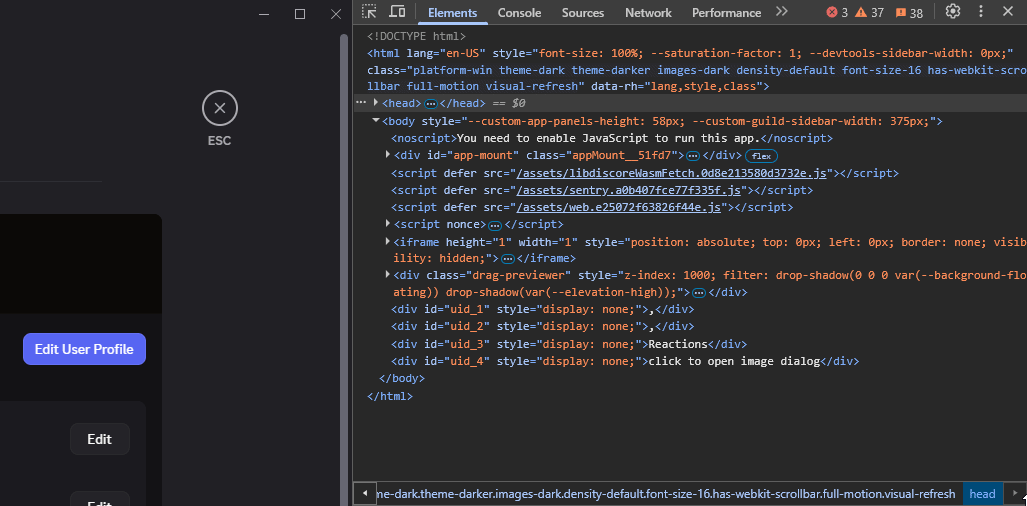Viewport: 1027px width, 506px height.
Task: Switch to the Console tab
Action: pyautogui.click(x=519, y=12)
